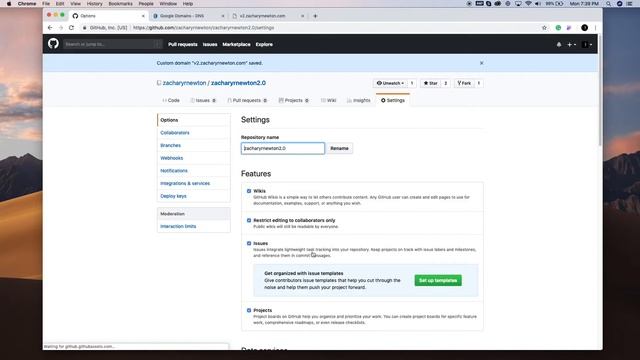The height and width of the screenshot is (360, 640).
Task: Open Marketplace in the top navigation
Action: 236,44
